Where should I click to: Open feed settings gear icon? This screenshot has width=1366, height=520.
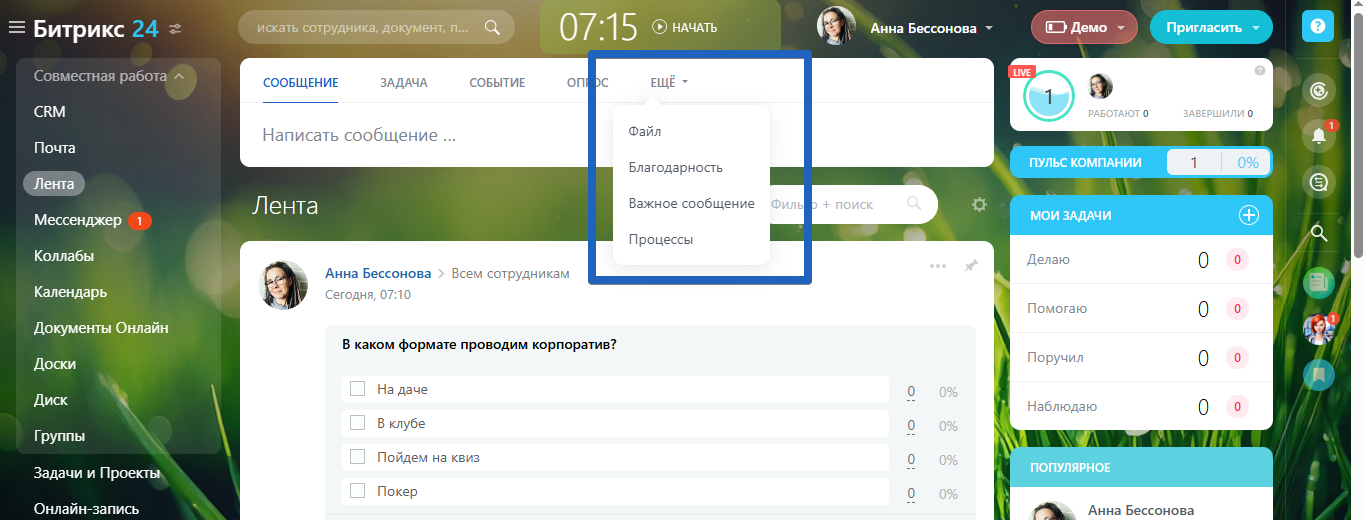pos(979,204)
